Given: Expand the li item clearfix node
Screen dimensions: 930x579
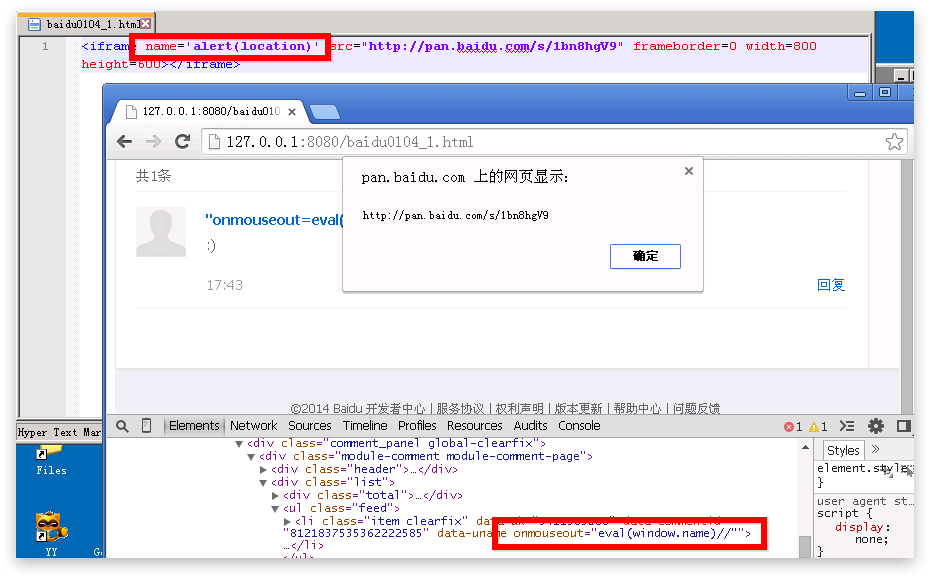Looking at the screenshot, I should coord(287,521).
